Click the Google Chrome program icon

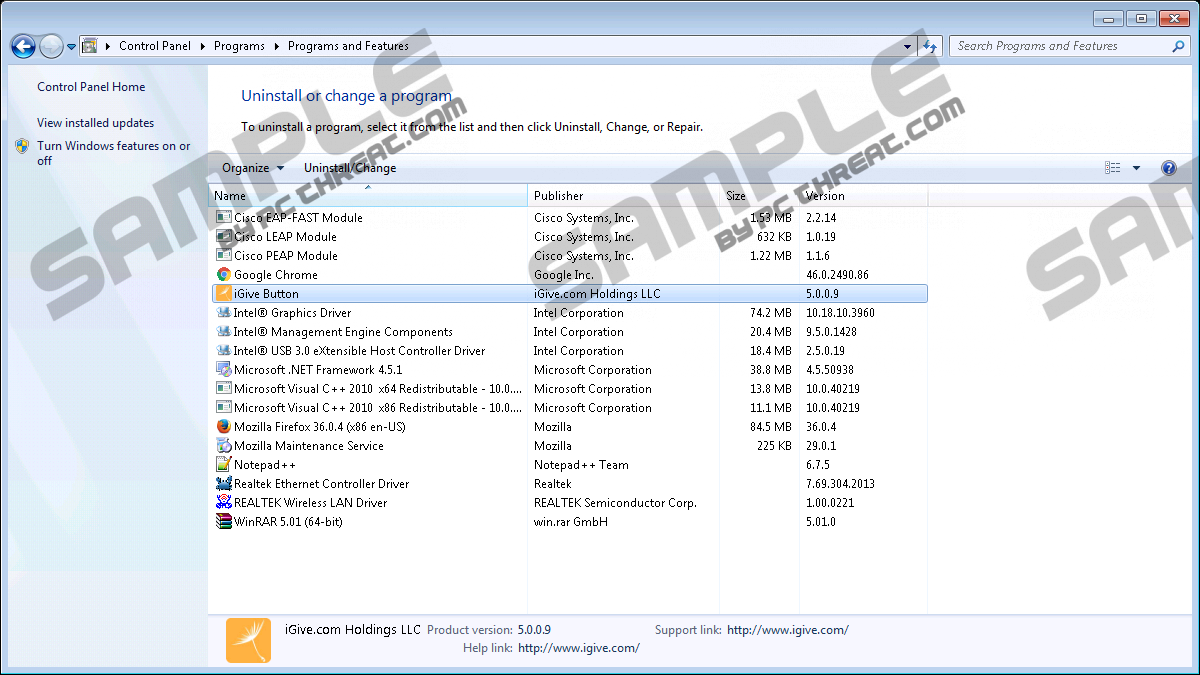[x=224, y=275]
